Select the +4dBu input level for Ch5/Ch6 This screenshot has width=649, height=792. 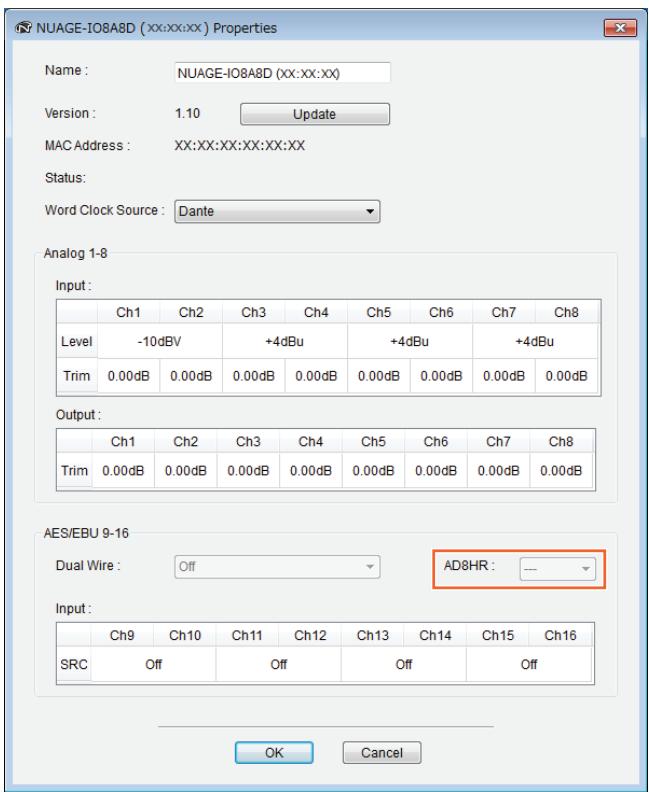(410, 341)
